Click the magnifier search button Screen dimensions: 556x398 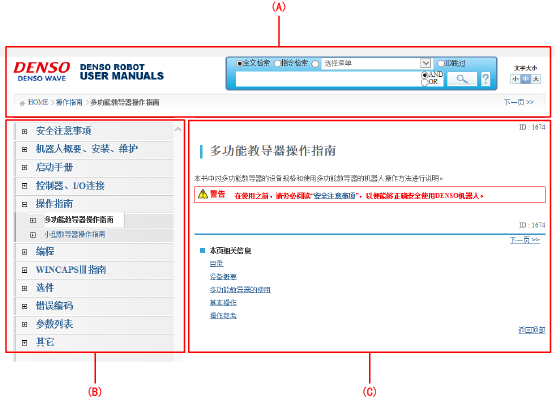pyautogui.click(x=462, y=79)
